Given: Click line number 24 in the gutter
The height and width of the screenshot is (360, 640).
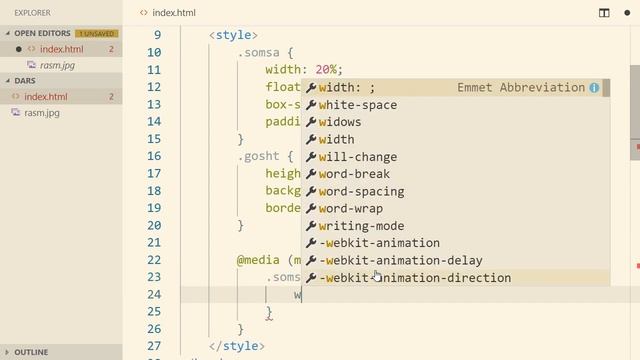Looking at the screenshot, I should [154, 295].
